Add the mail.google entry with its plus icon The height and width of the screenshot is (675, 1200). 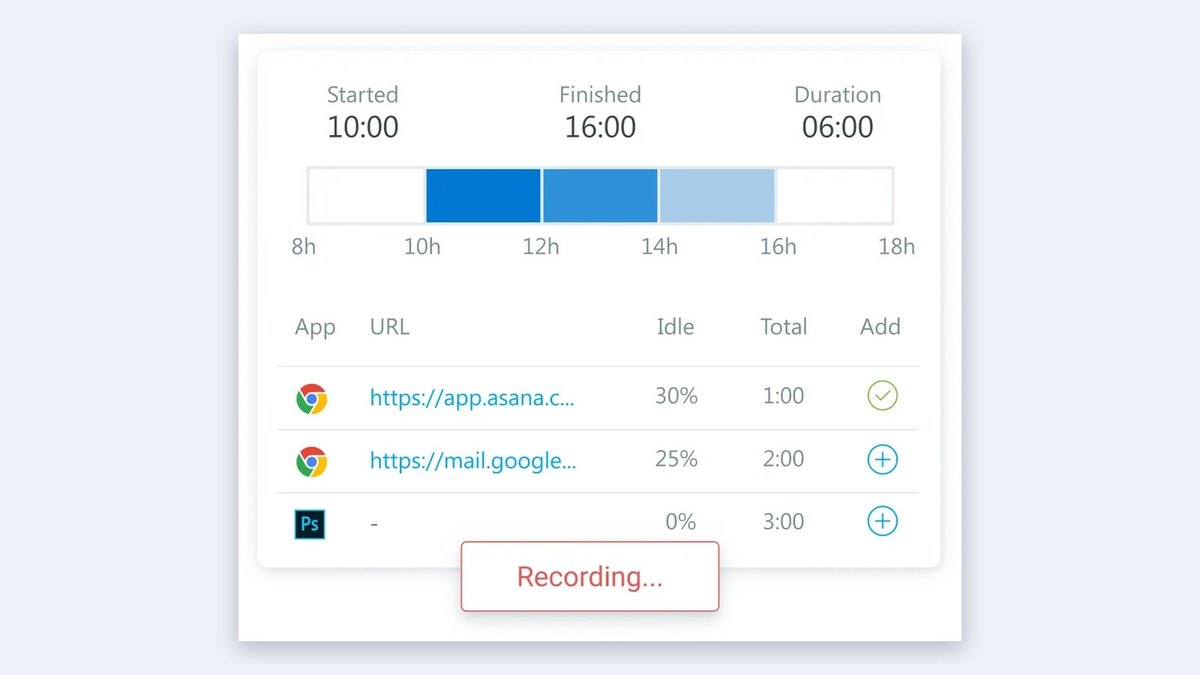pyautogui.click(x=882, y=459)
